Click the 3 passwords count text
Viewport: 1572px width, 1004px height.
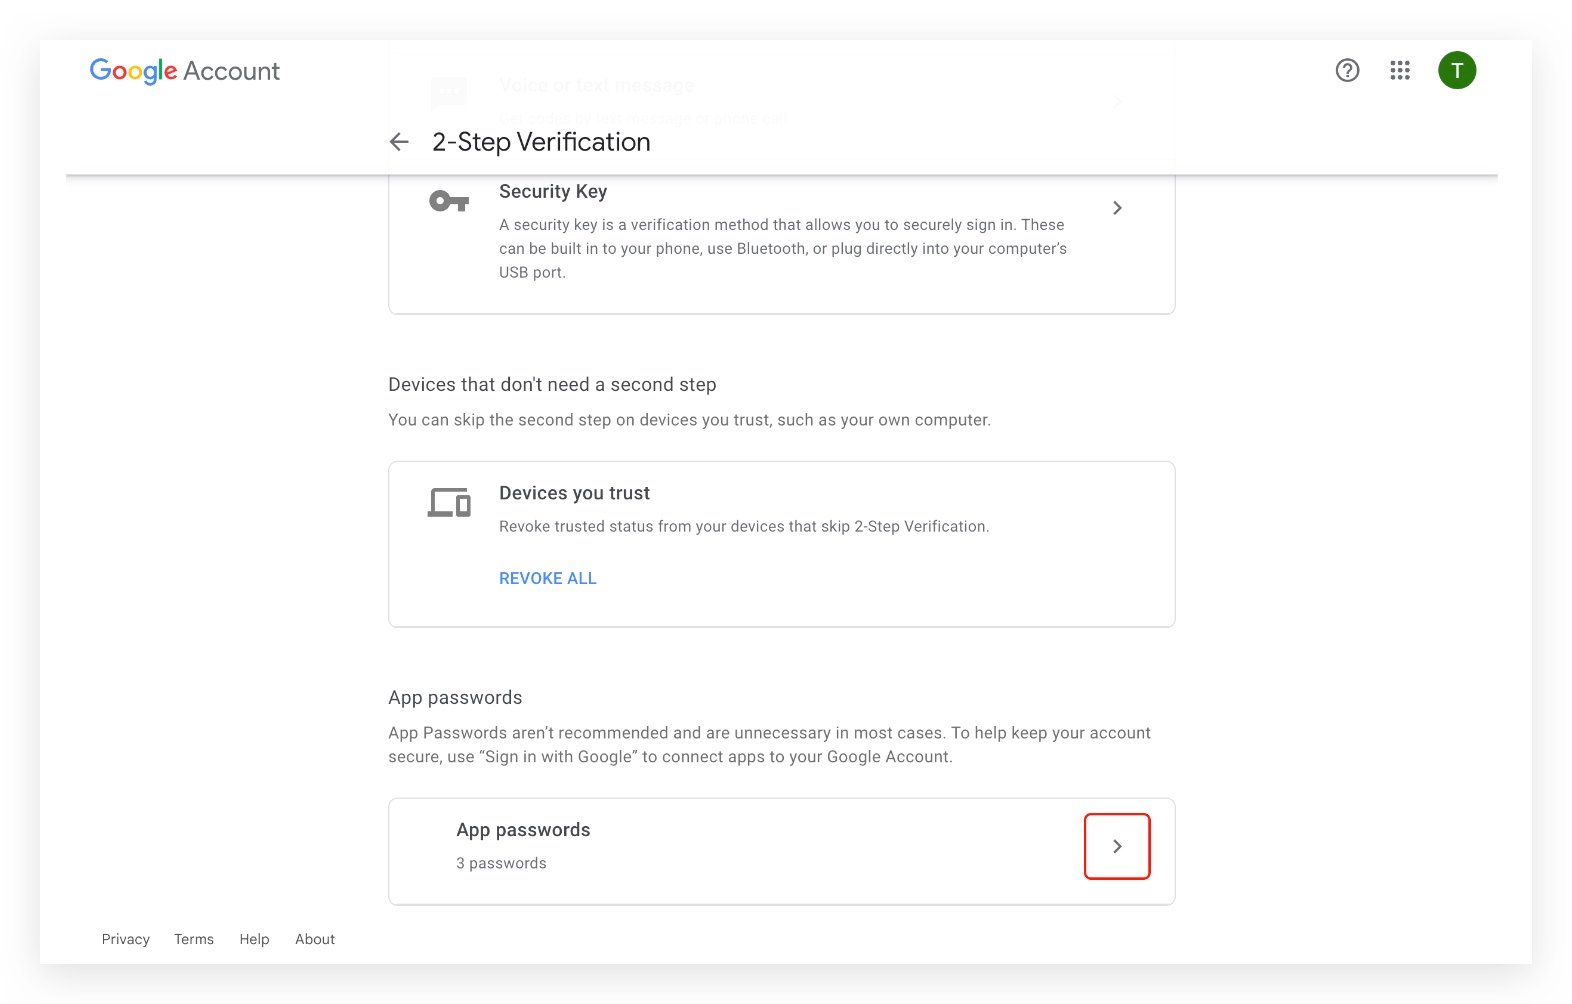pyautogui.click(x=501, y=863)
